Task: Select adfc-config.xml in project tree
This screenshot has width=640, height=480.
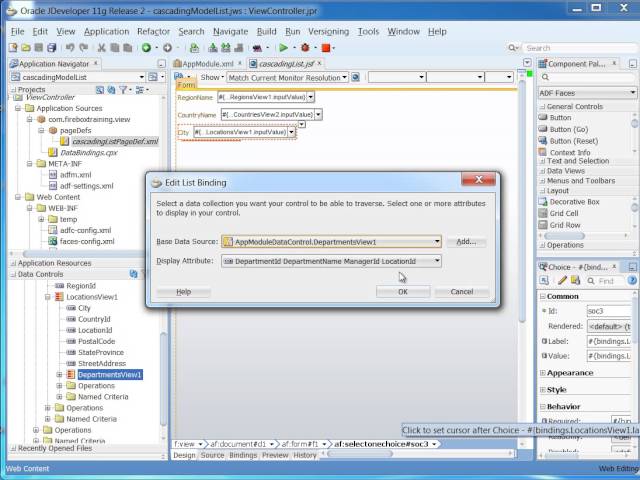Action: pyautogui.click(x=85, y=230)
